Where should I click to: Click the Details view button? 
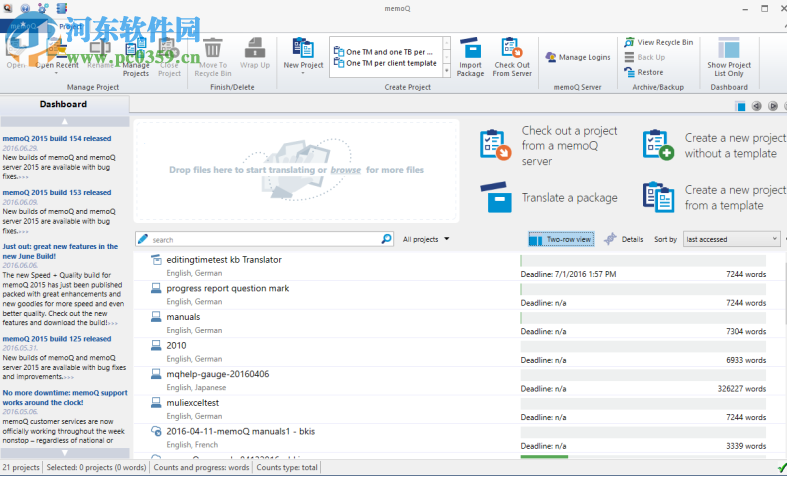623,240
